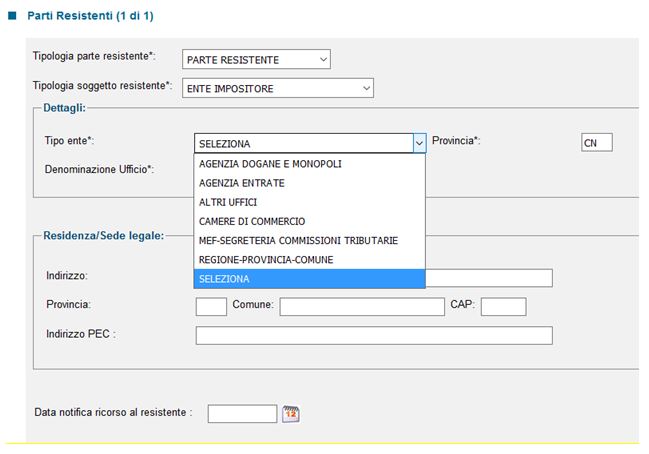Click the Provincia field containing CN
The image size is (649, 454).
[x=596, y=142]
